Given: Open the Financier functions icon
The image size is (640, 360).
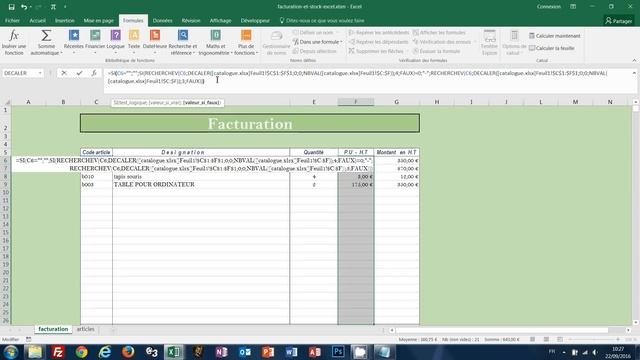Looking at the screenshot, I should tap(95, 36).
